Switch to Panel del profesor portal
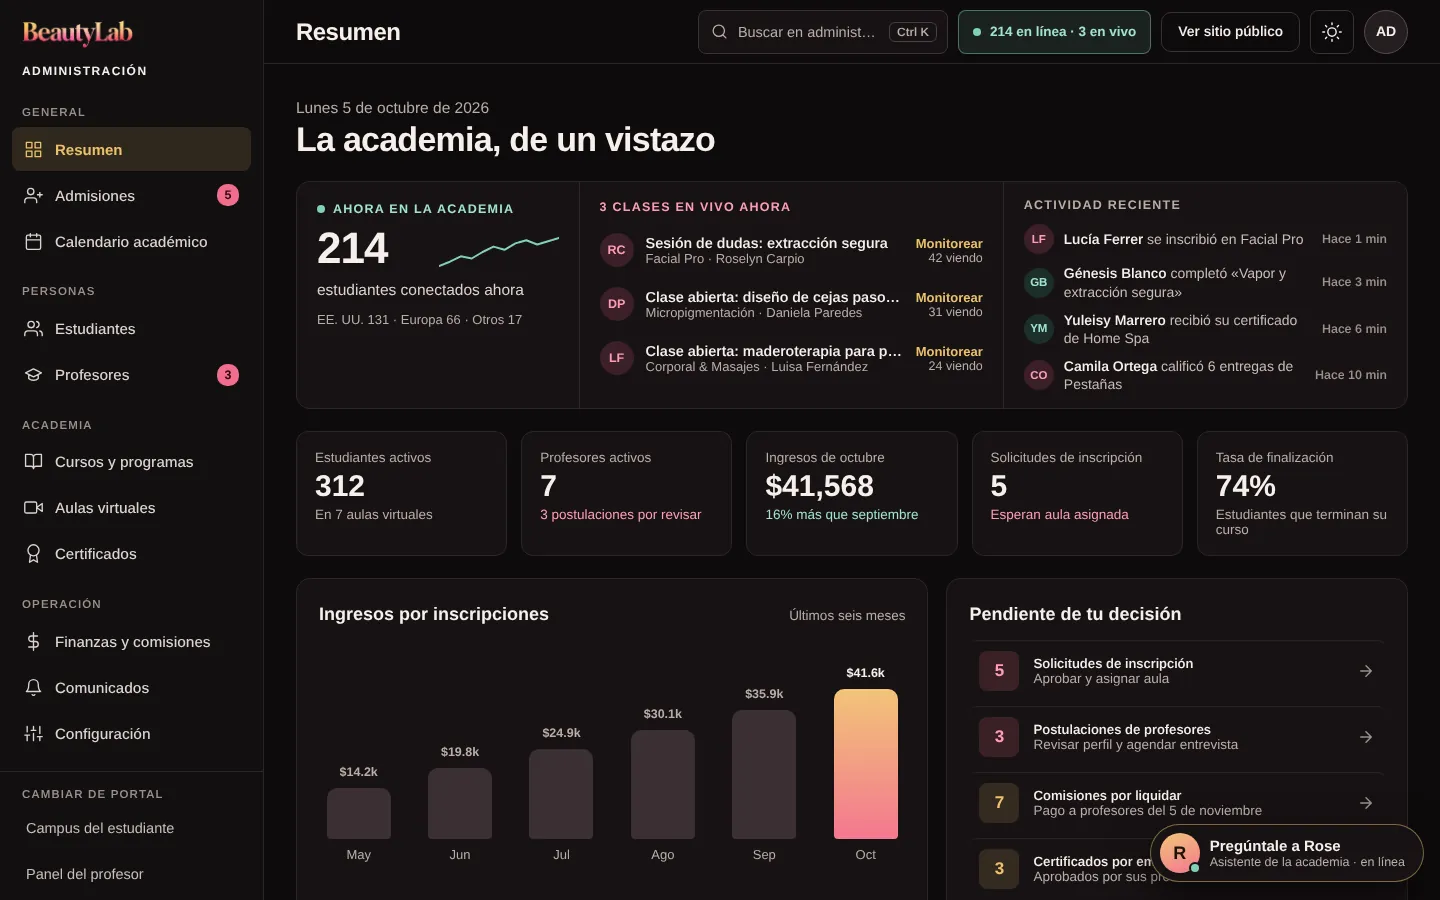The height and width of the screenshot is (900, 1440). (131, 874)
